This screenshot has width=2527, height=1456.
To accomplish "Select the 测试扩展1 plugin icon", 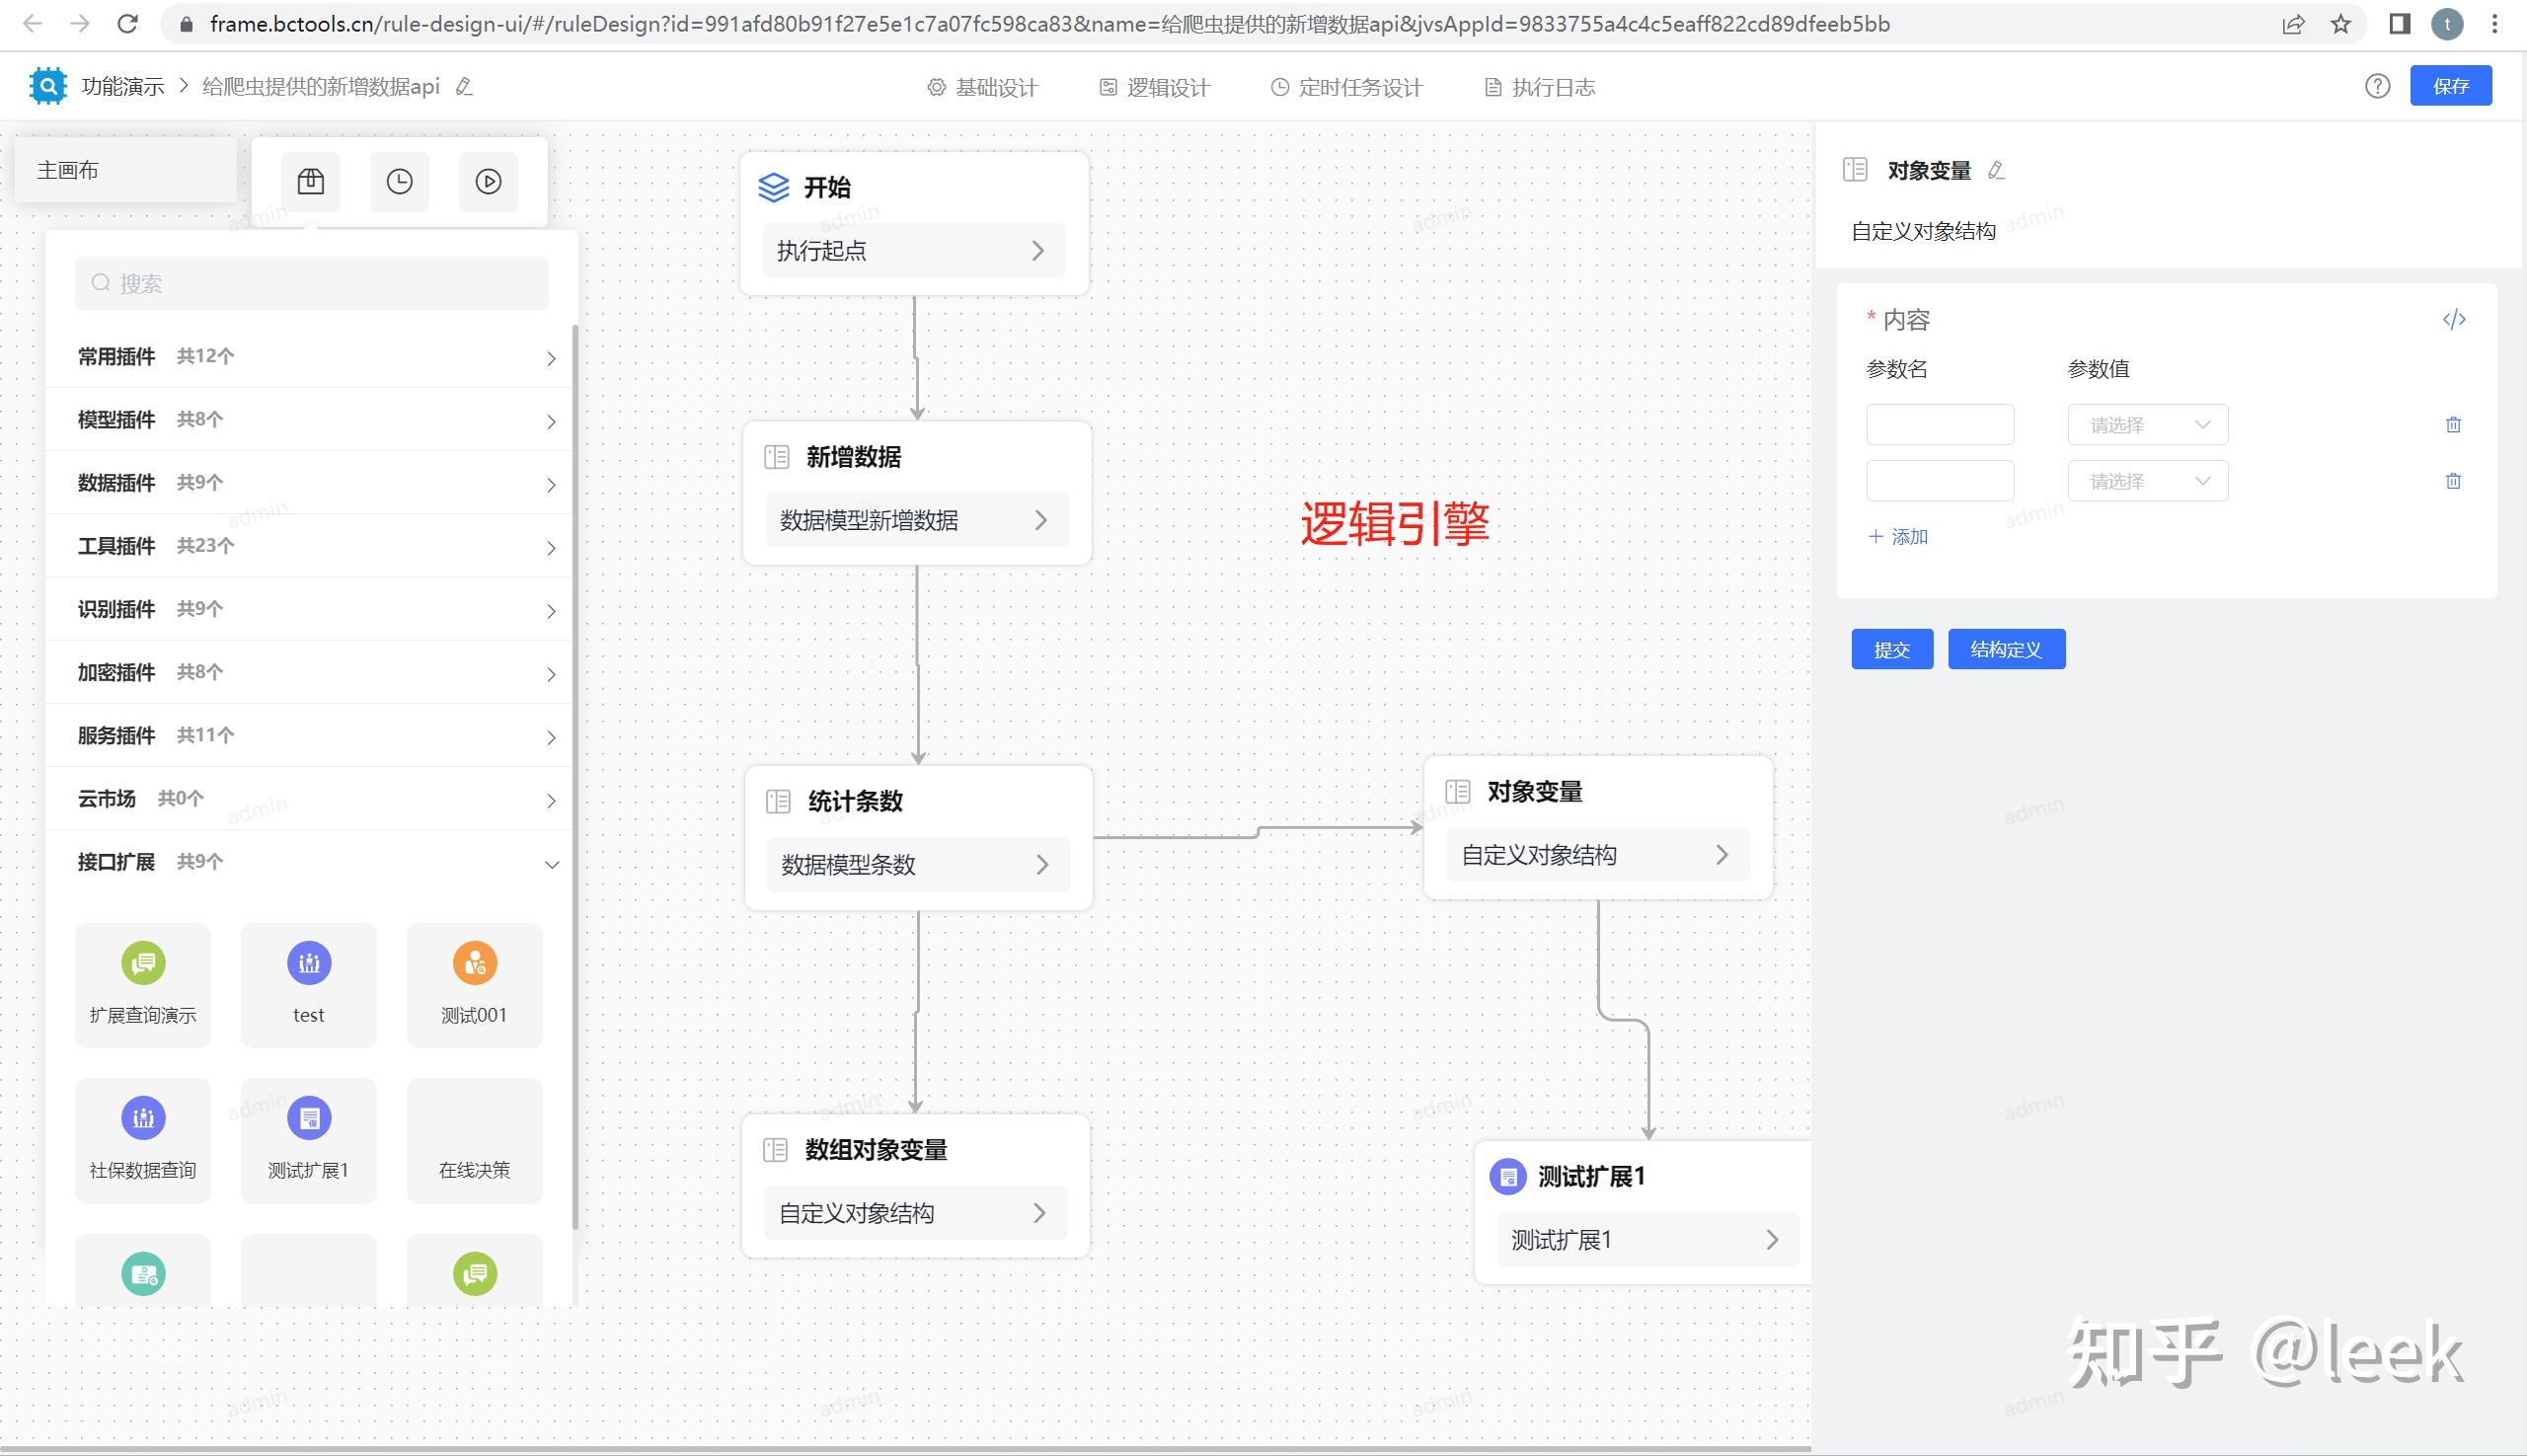I will pyautogui.click(x=308, y=1117).
